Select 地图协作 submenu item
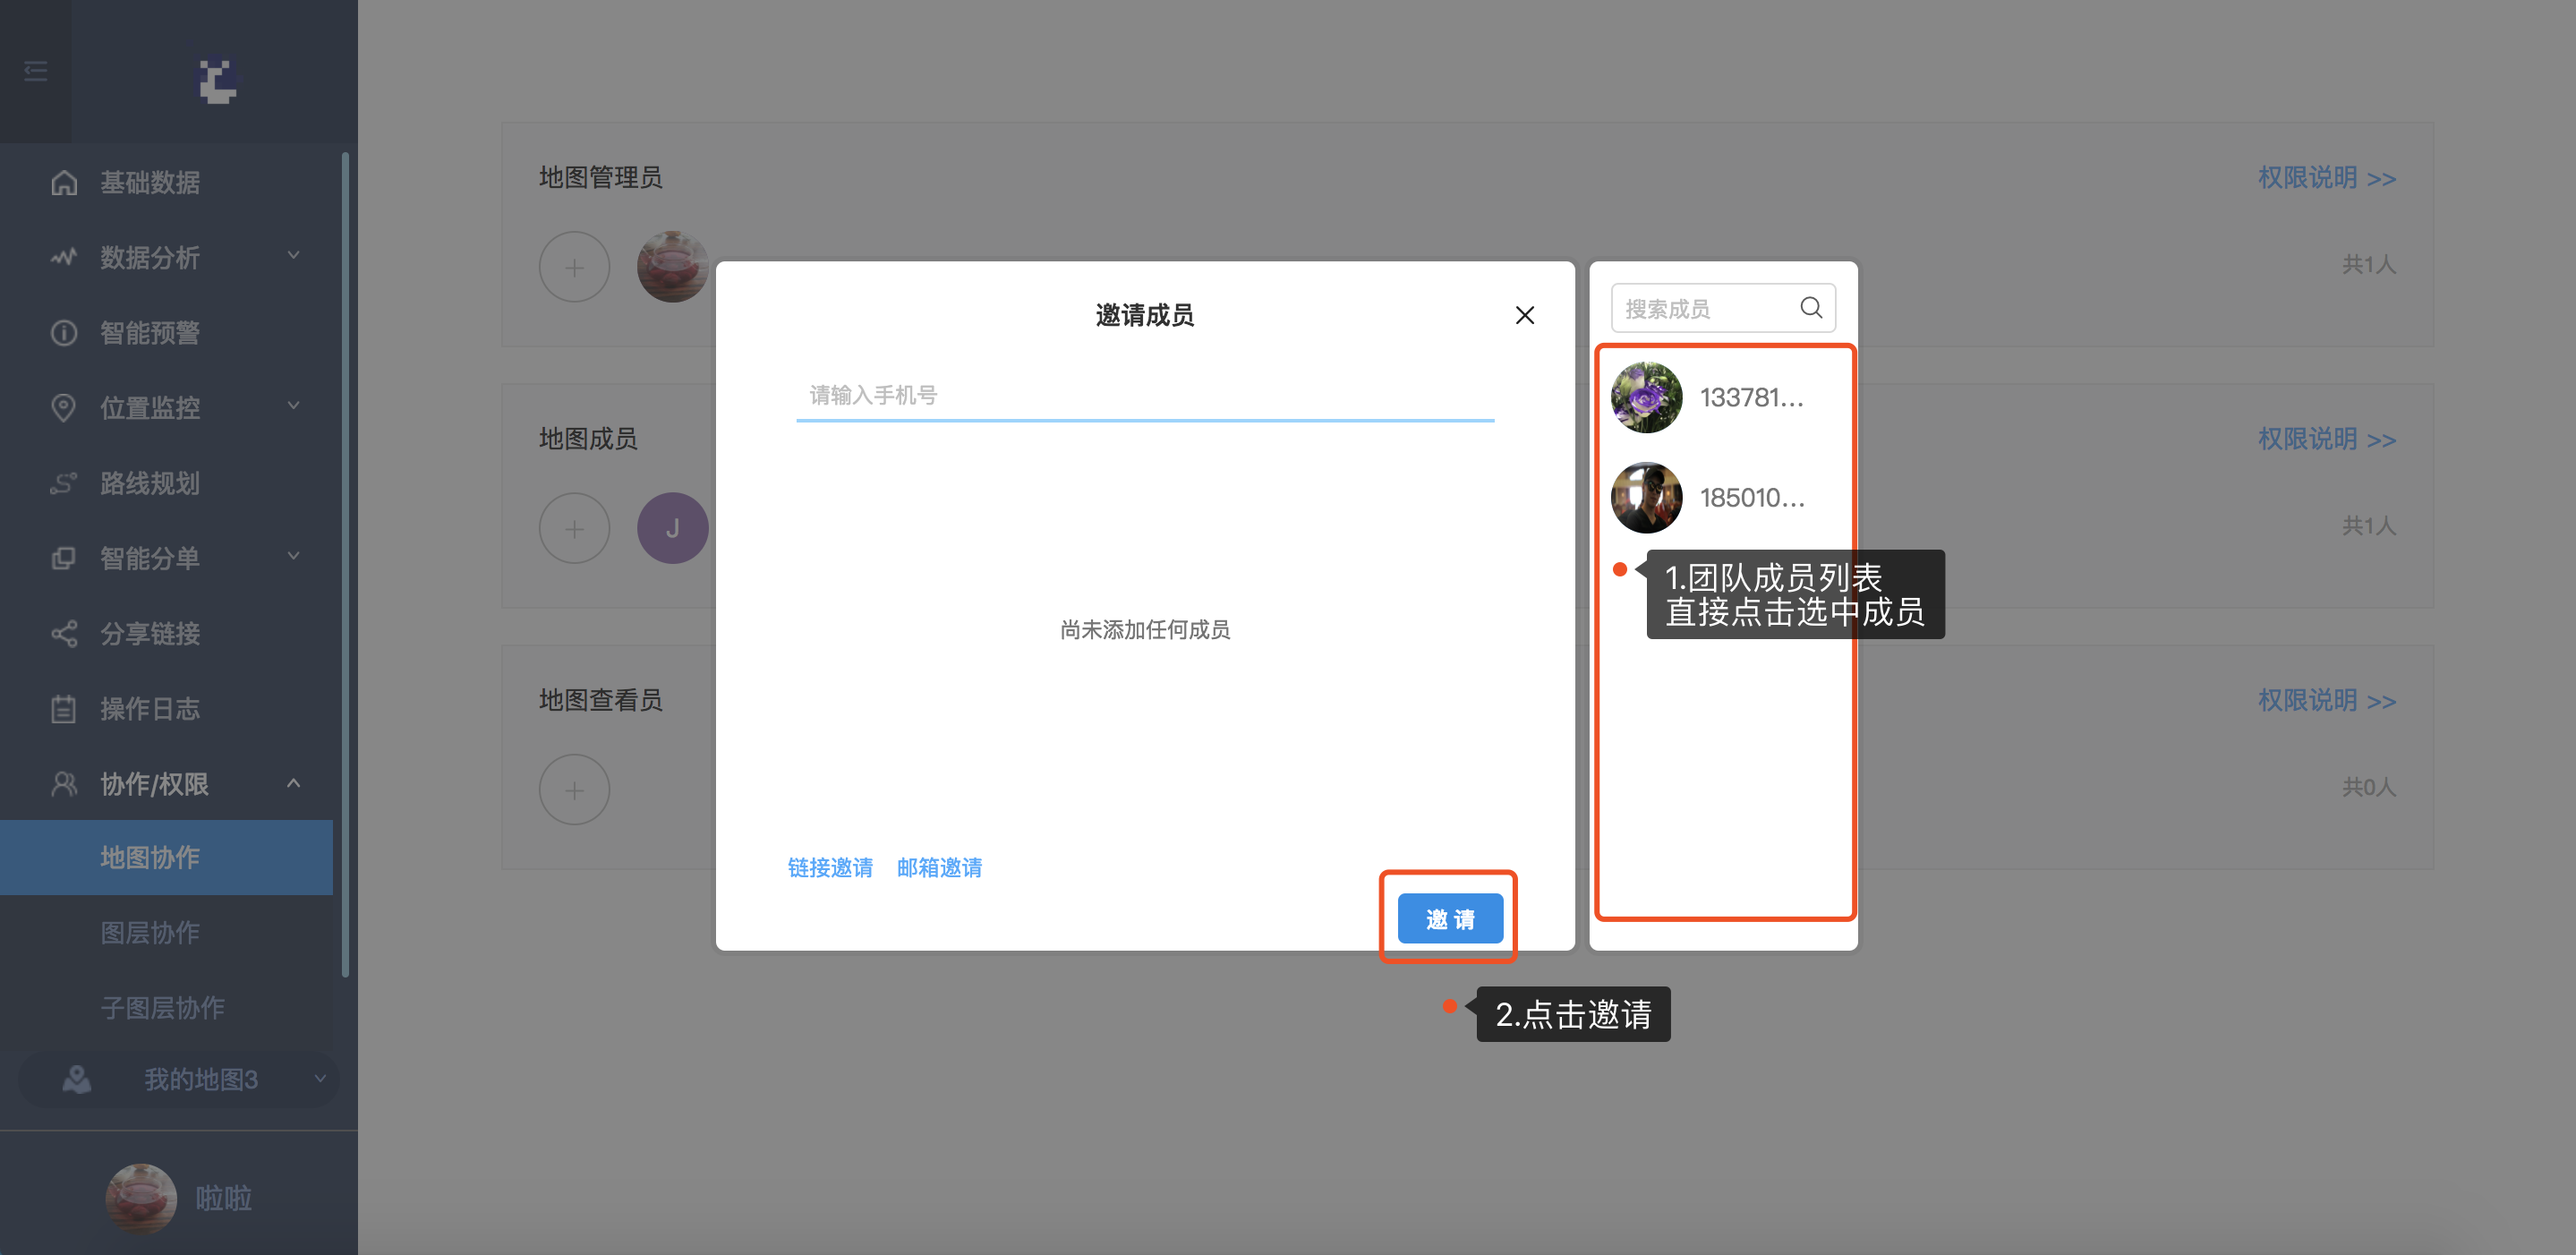The height and width of the screenshot is (1255, 2576). click(167, 858)
